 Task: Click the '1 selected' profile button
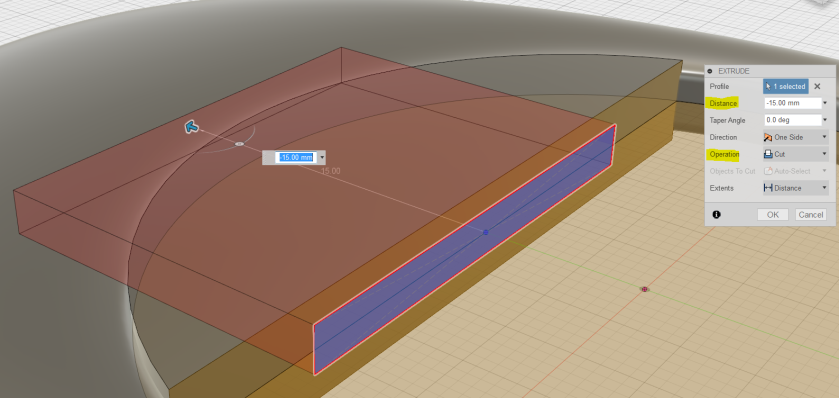(x=785, y=86)
